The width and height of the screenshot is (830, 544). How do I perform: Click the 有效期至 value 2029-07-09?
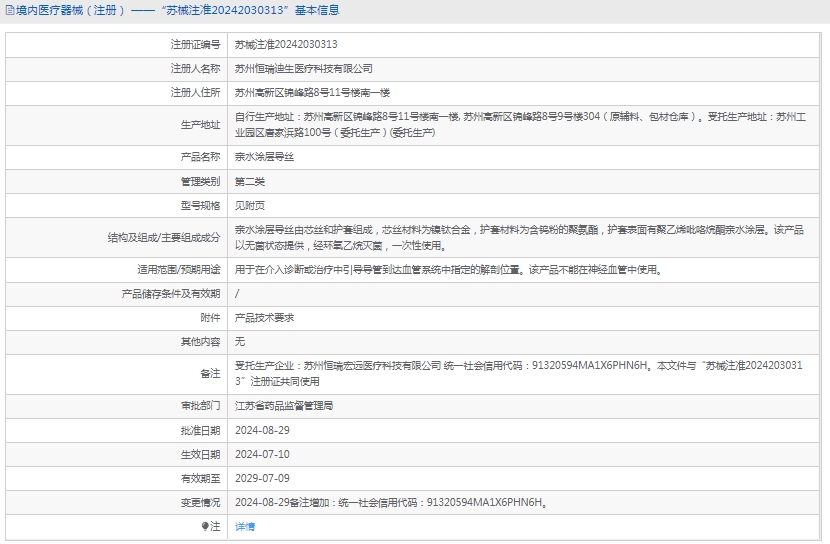262,478
